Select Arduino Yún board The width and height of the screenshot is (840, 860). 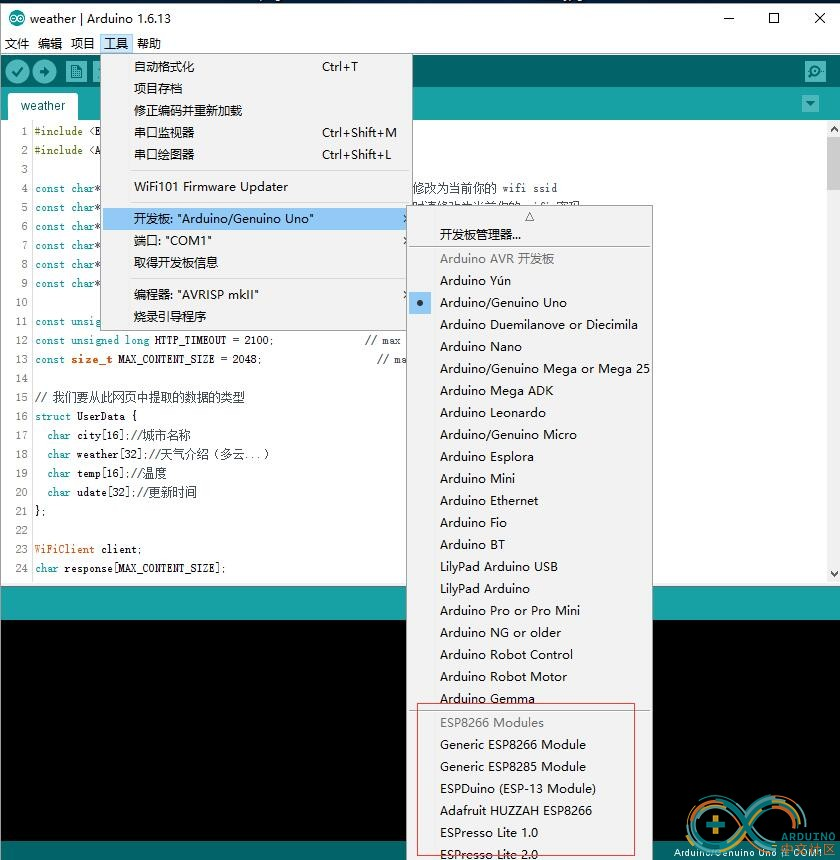tap(530, 281)
